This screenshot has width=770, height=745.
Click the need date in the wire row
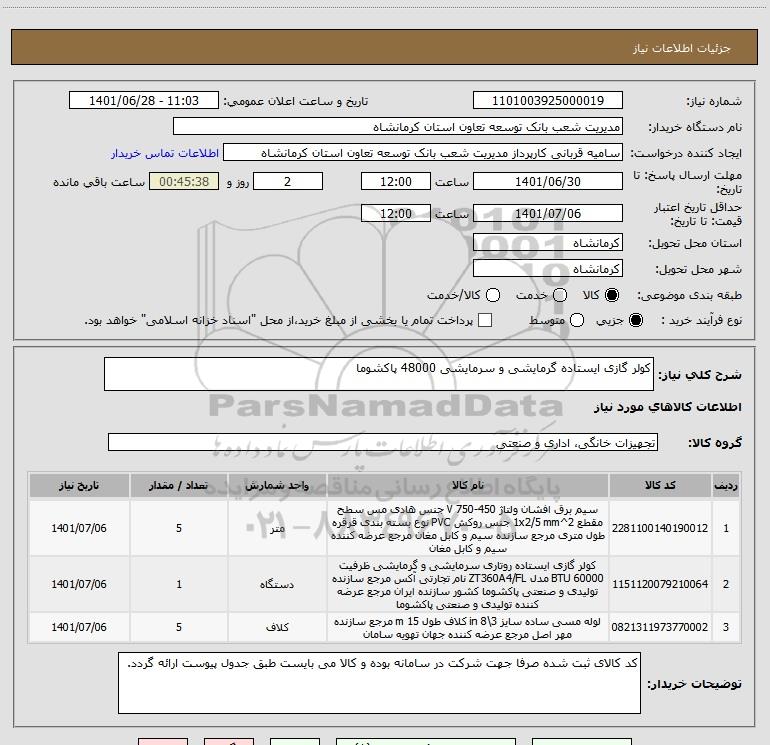click(x=79, y=528)
